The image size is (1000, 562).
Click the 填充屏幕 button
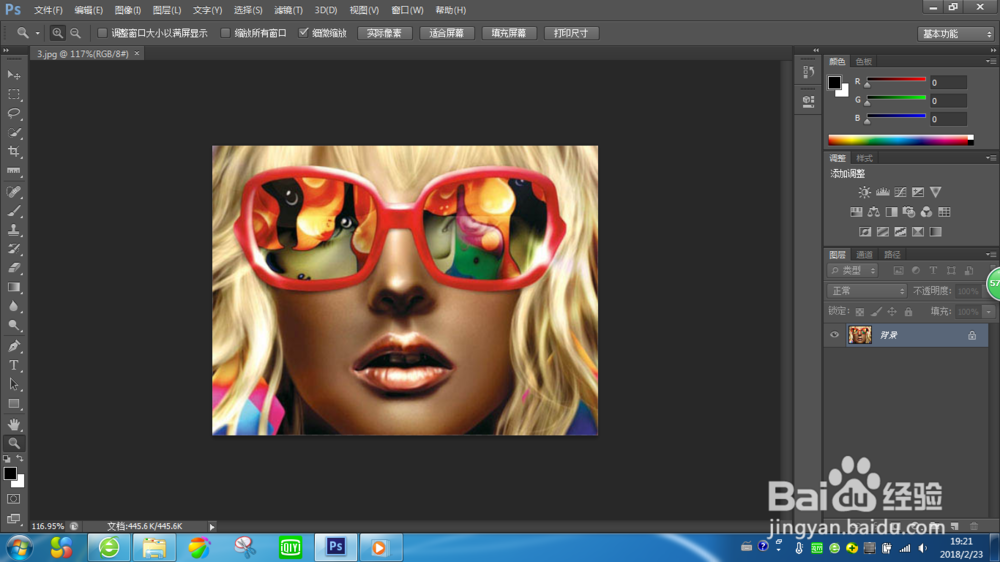tap(509, 33)
